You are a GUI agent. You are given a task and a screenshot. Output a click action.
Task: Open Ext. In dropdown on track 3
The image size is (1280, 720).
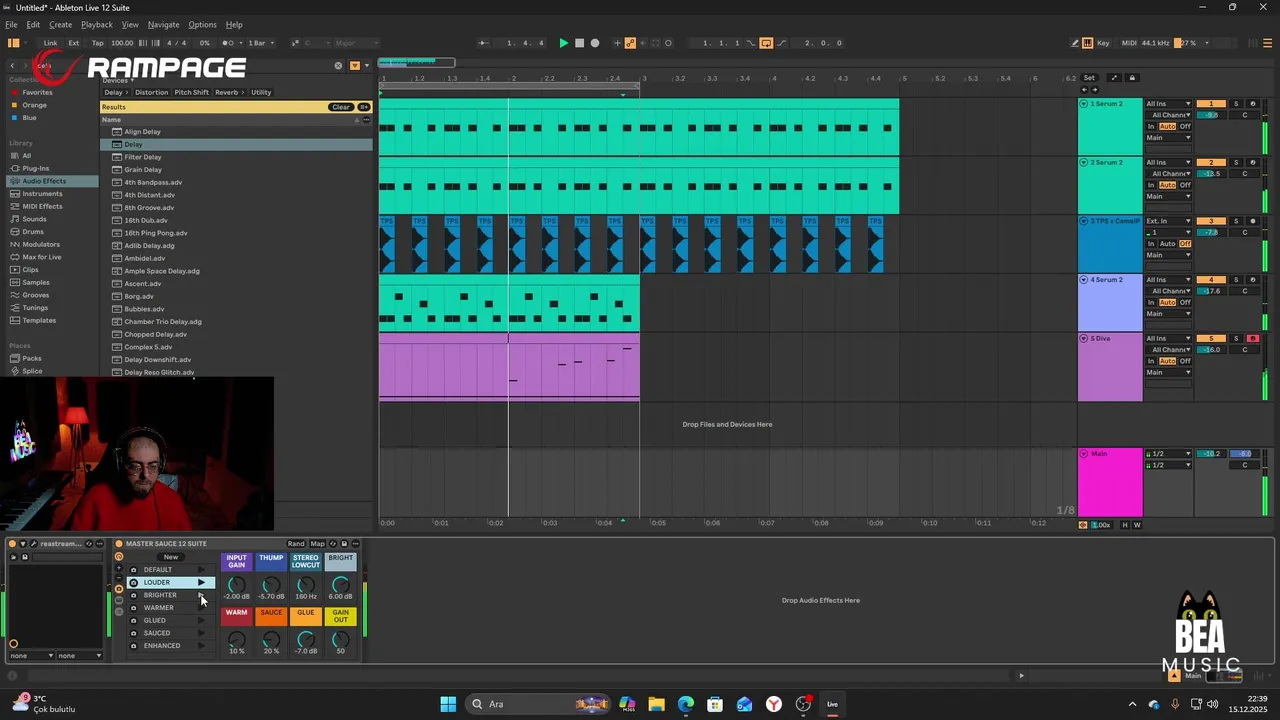1168,221
